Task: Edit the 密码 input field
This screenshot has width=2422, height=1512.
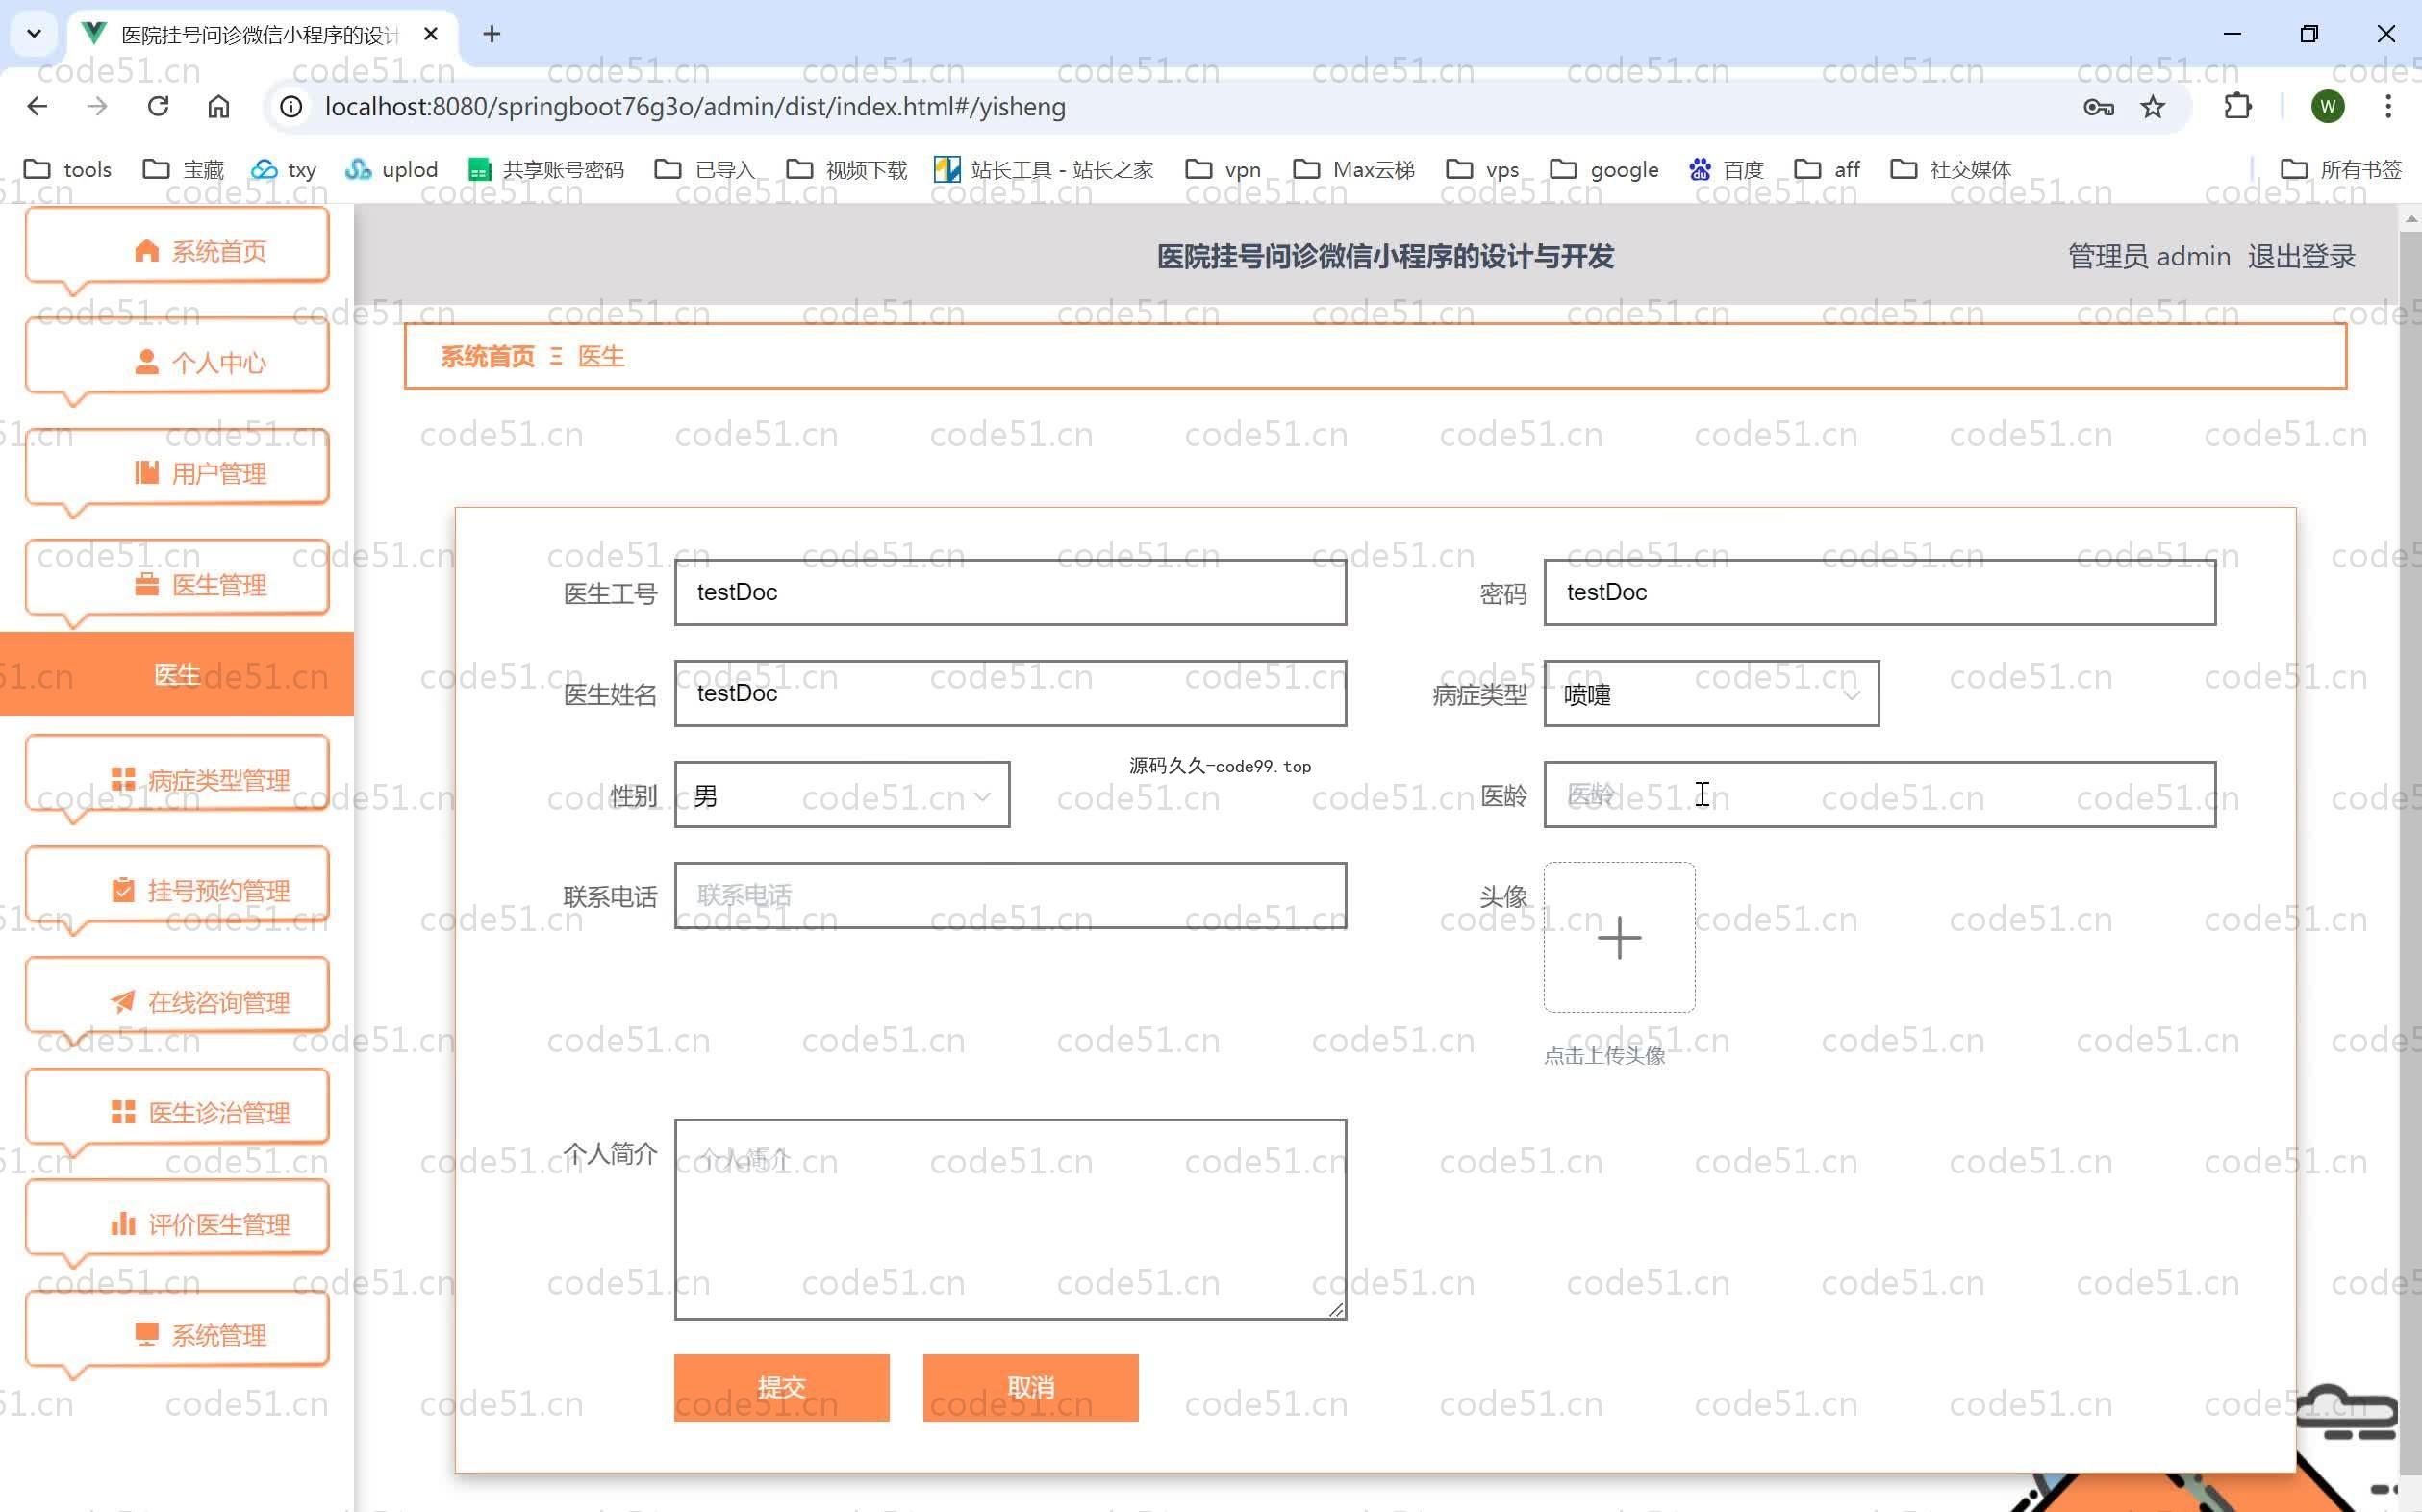Action: [1879, 592]
